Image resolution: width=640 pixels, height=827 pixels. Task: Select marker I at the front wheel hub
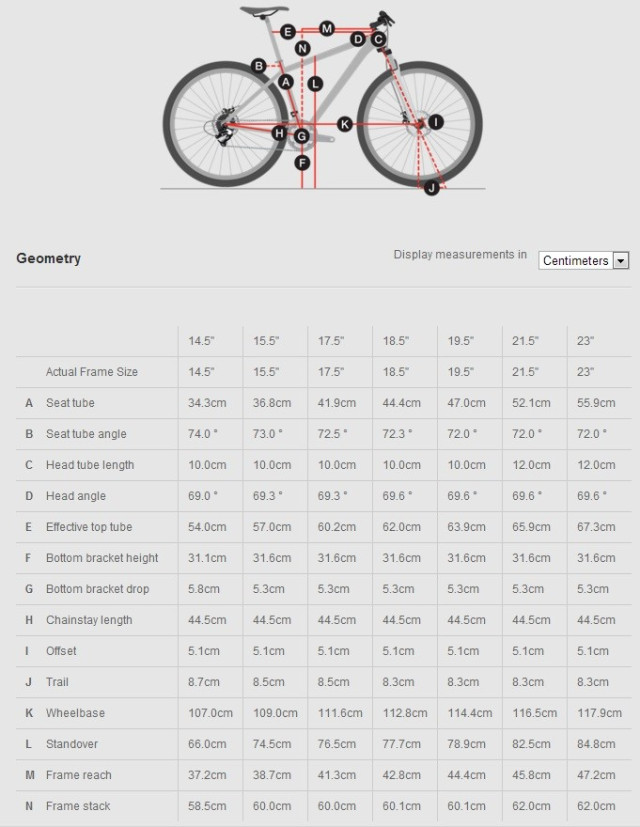coord(435,122)
